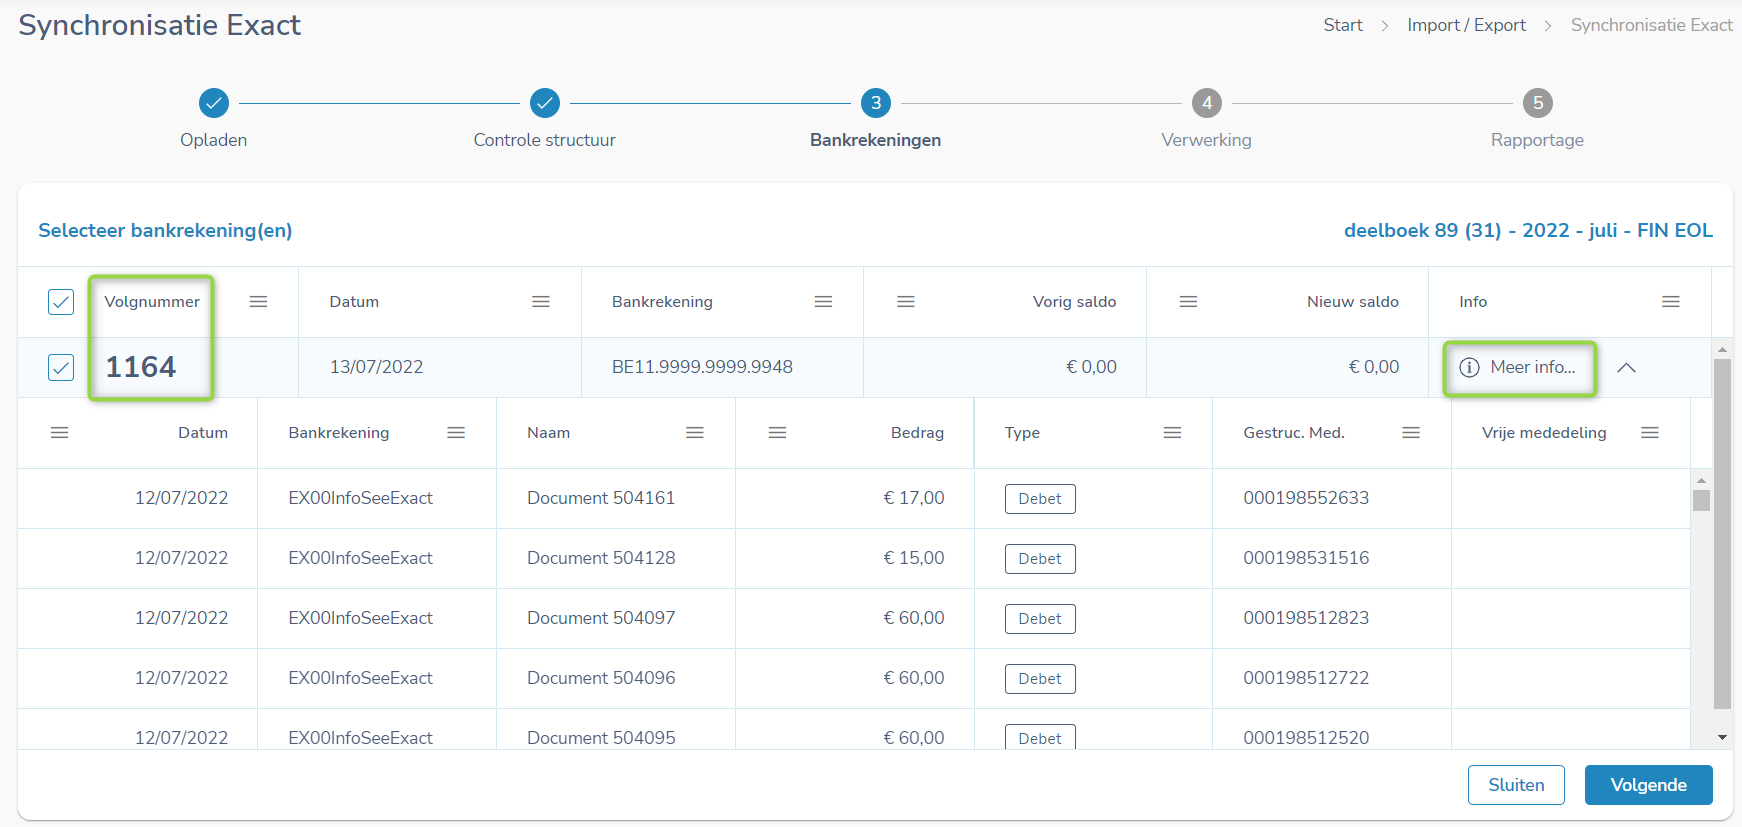This screenshot has height=827, width=1742.
Task: Collapse the row 1164 details chevron
Action: pyautogui.click(x=1626, y=368)
